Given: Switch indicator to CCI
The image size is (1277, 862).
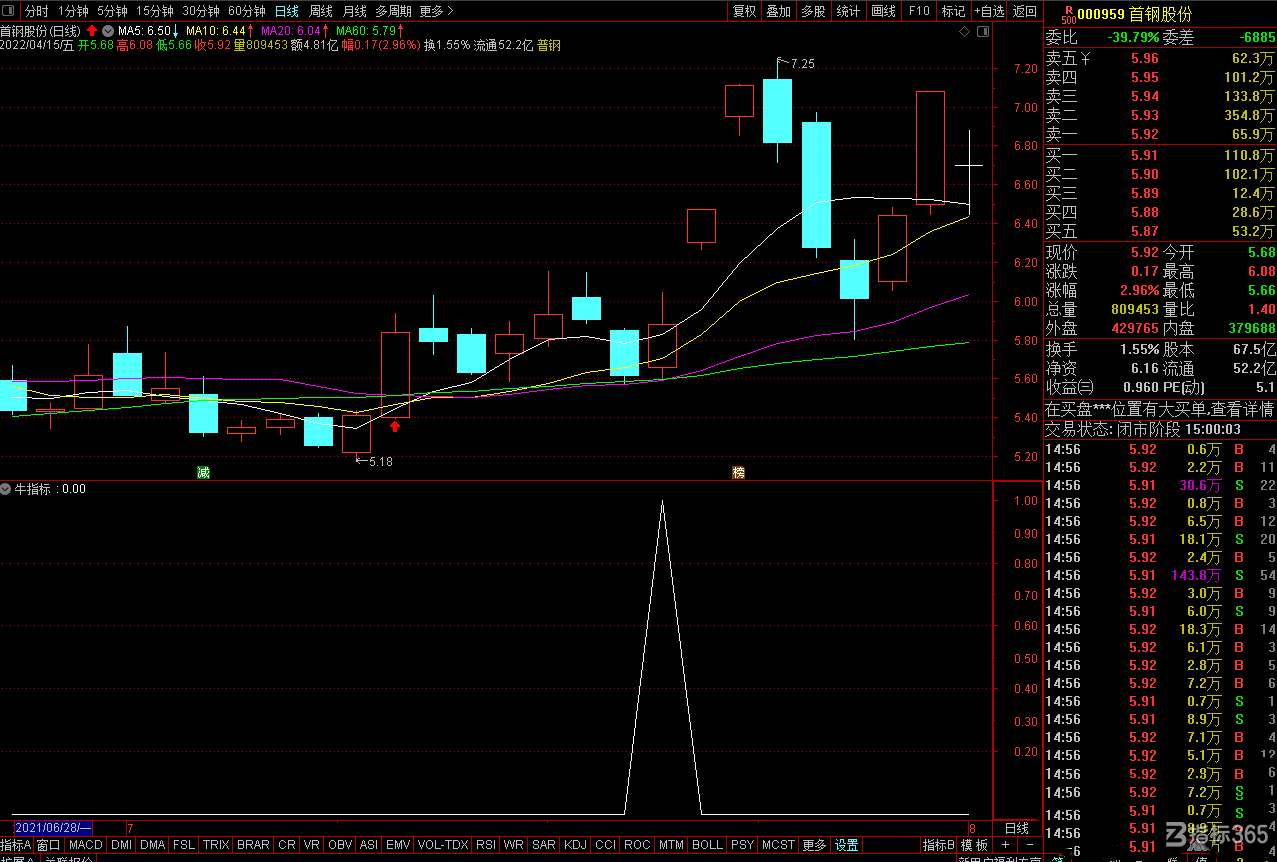Looking at the screenshot, I should coord(606,845).
